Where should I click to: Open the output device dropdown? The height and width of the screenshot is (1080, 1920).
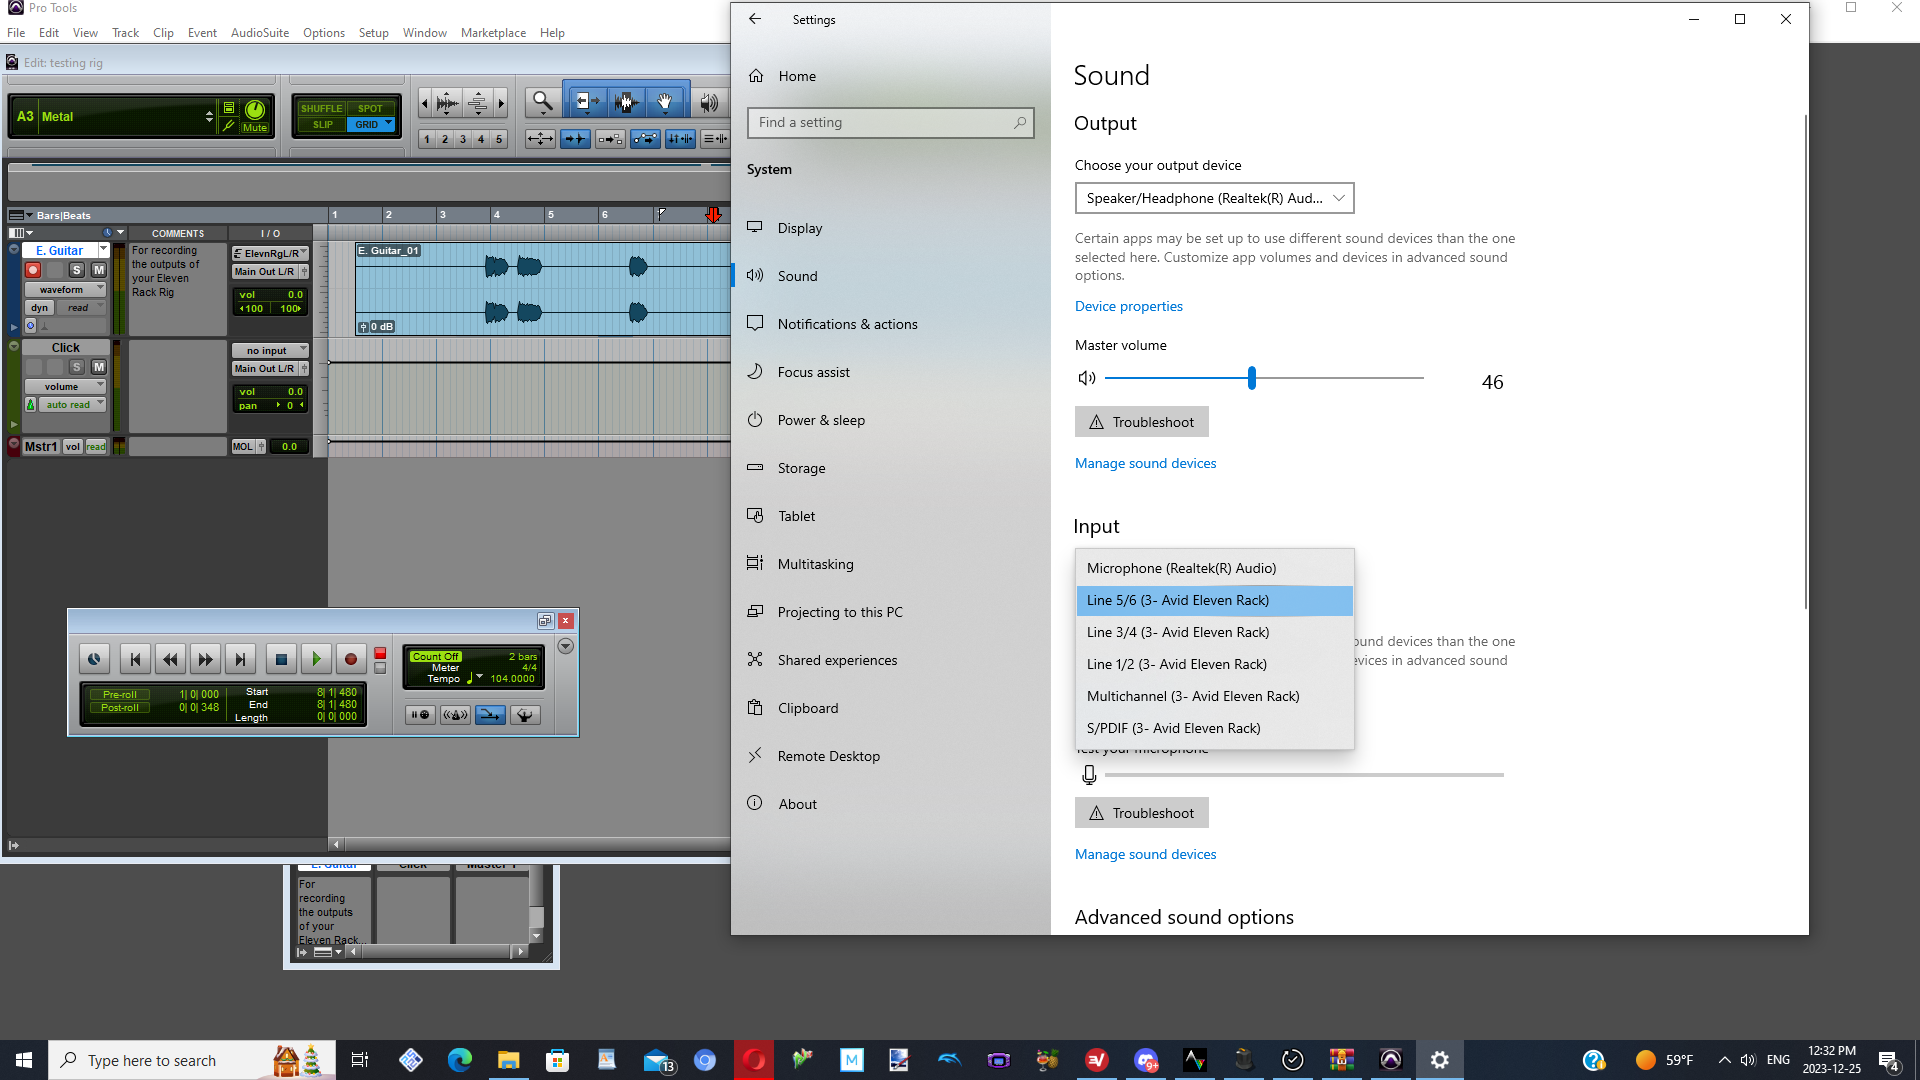coord(1214,198)
